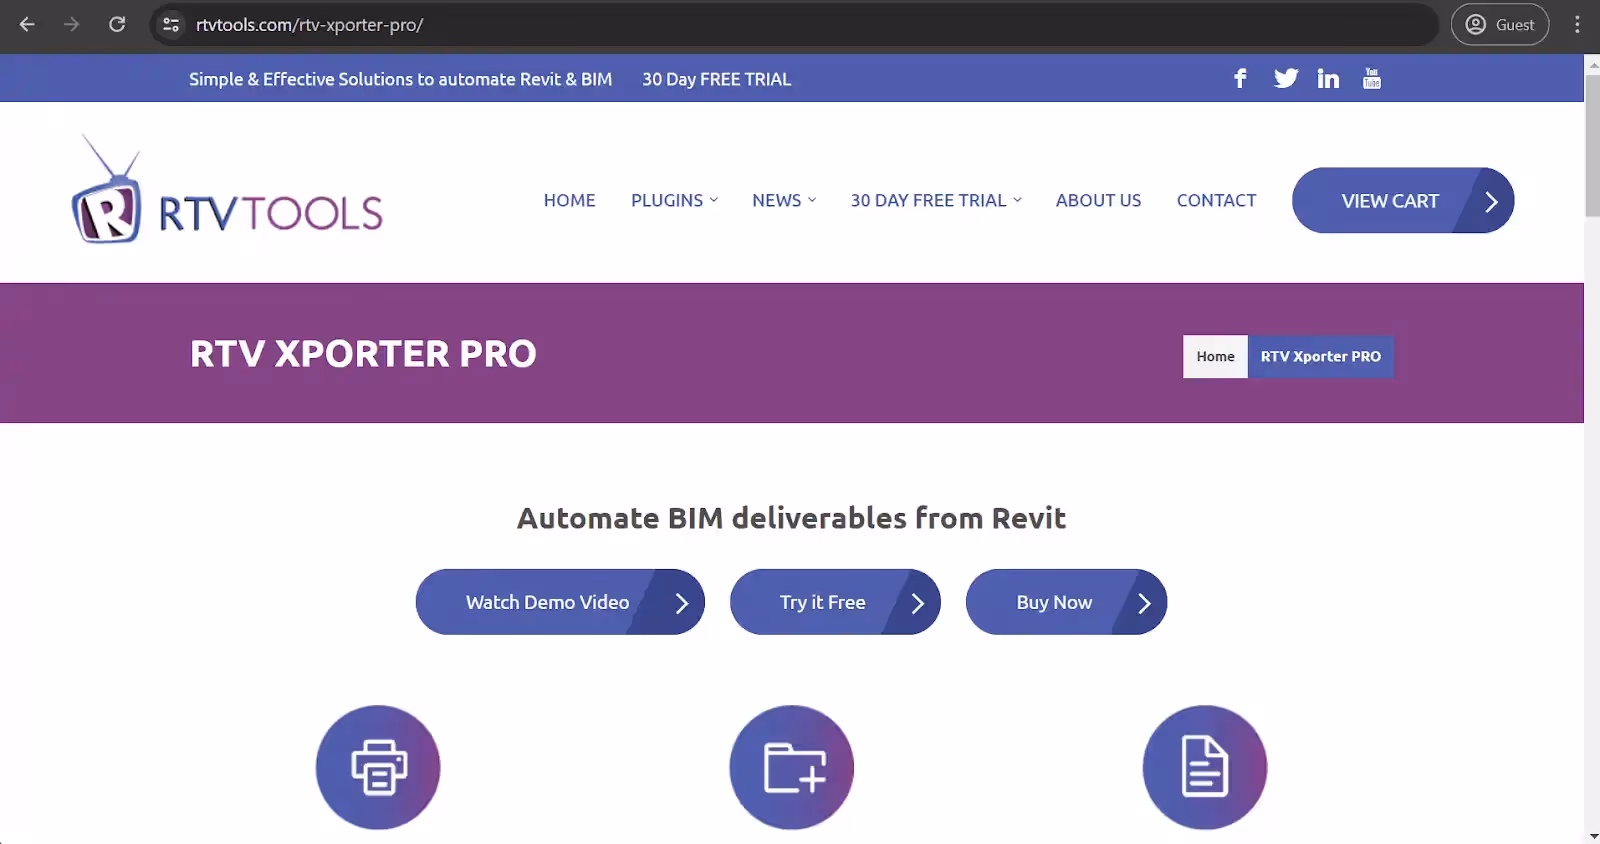Open the PLUGINS menu item
This screenshot has width=1600, height=844.
667,200
